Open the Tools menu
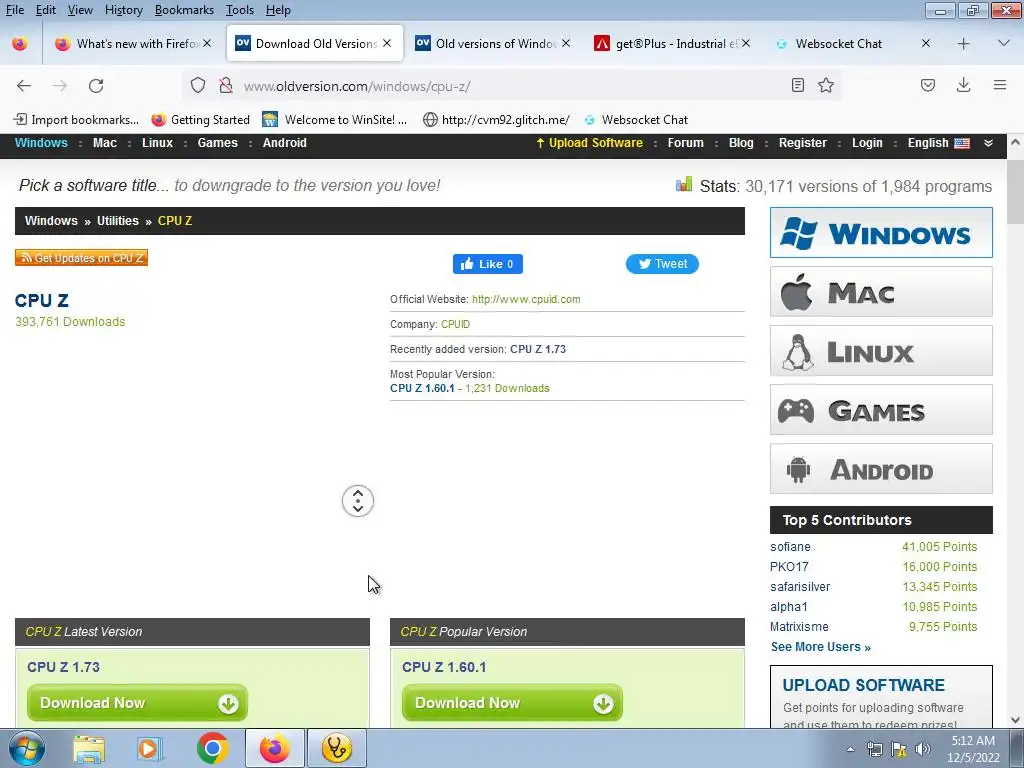This screenshot has width=1024, height=768. (x=240, y=10)
